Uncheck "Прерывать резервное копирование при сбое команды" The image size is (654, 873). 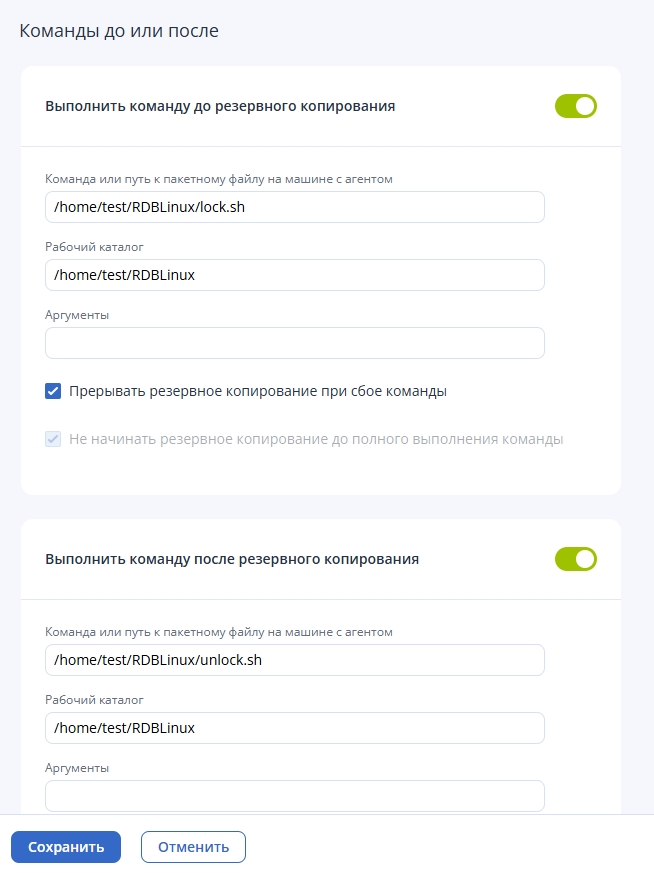[x=53, y=391]
